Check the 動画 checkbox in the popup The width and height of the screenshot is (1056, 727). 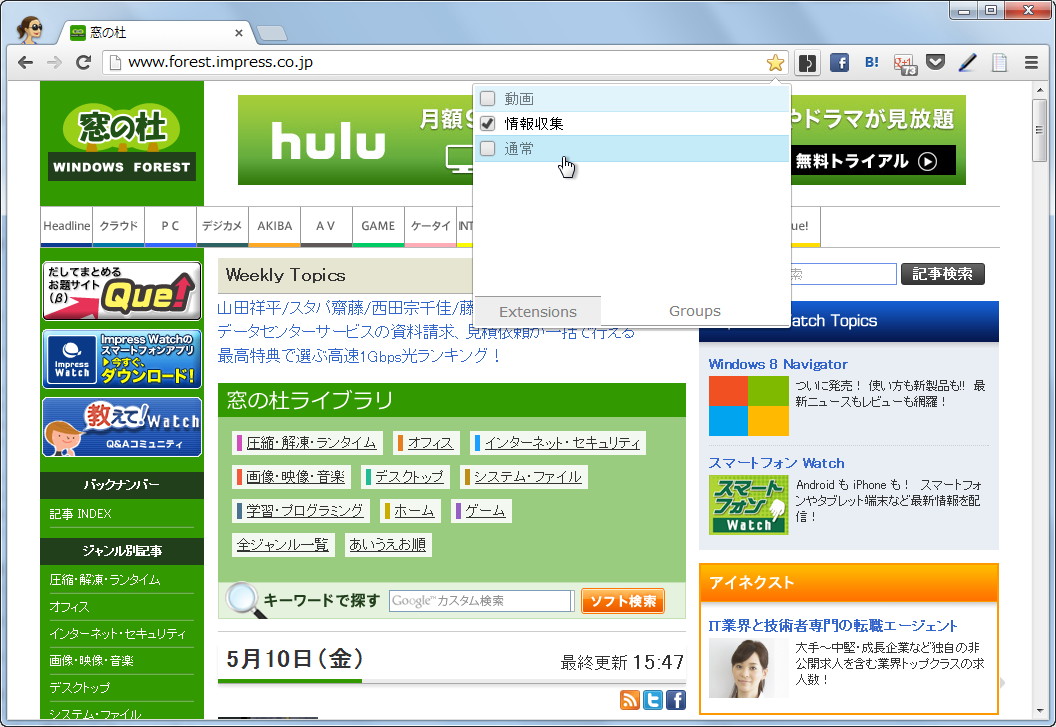[x=487, y=98]
